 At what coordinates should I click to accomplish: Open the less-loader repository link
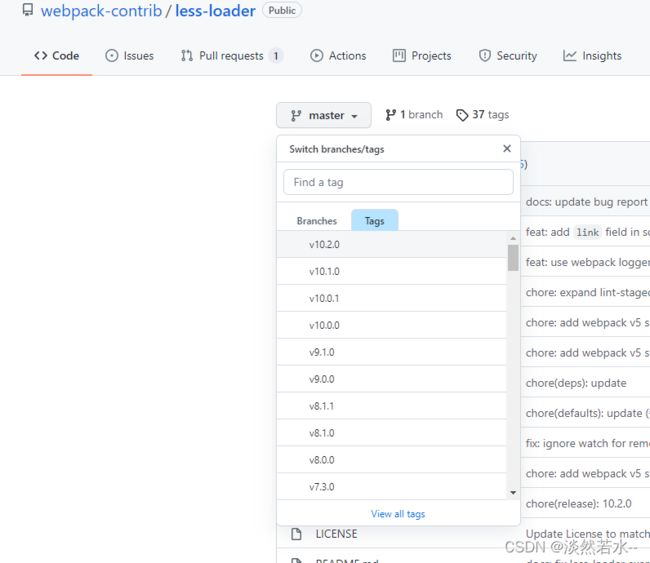[215, 11]
